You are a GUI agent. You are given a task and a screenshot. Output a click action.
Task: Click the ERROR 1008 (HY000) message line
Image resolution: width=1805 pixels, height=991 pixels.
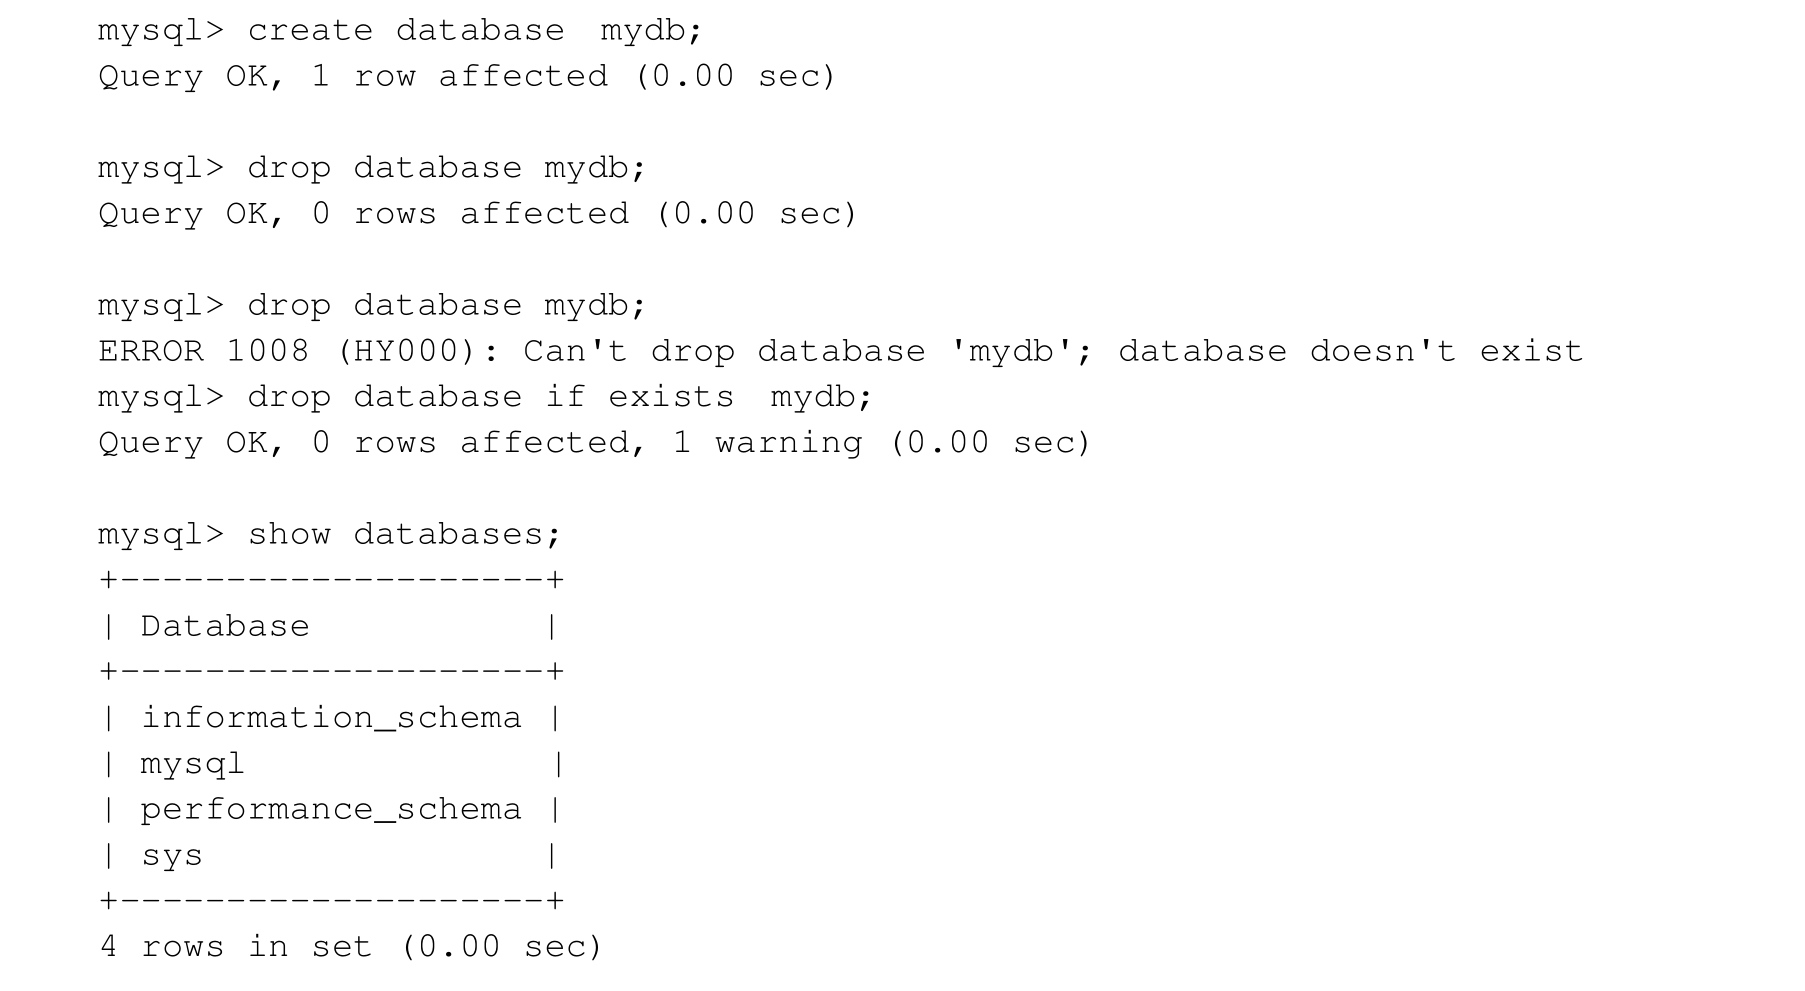tap(840, 352)
